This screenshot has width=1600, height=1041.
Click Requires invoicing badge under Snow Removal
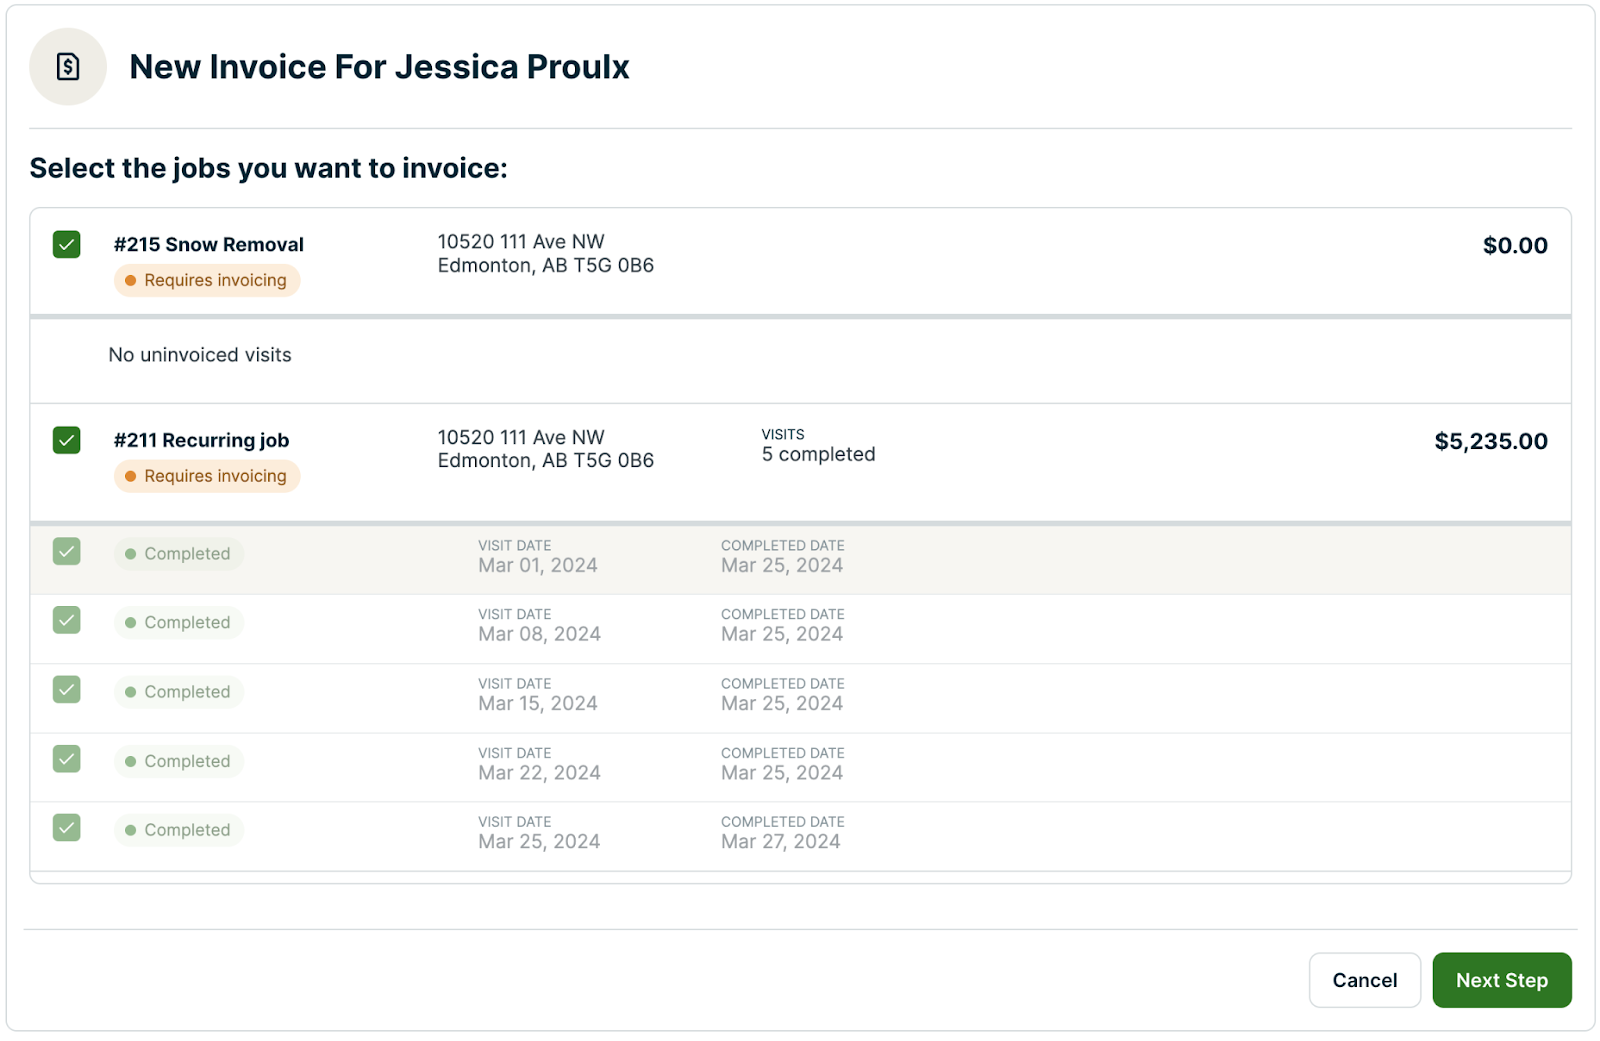pyautogui.click(x=207, y=281)
